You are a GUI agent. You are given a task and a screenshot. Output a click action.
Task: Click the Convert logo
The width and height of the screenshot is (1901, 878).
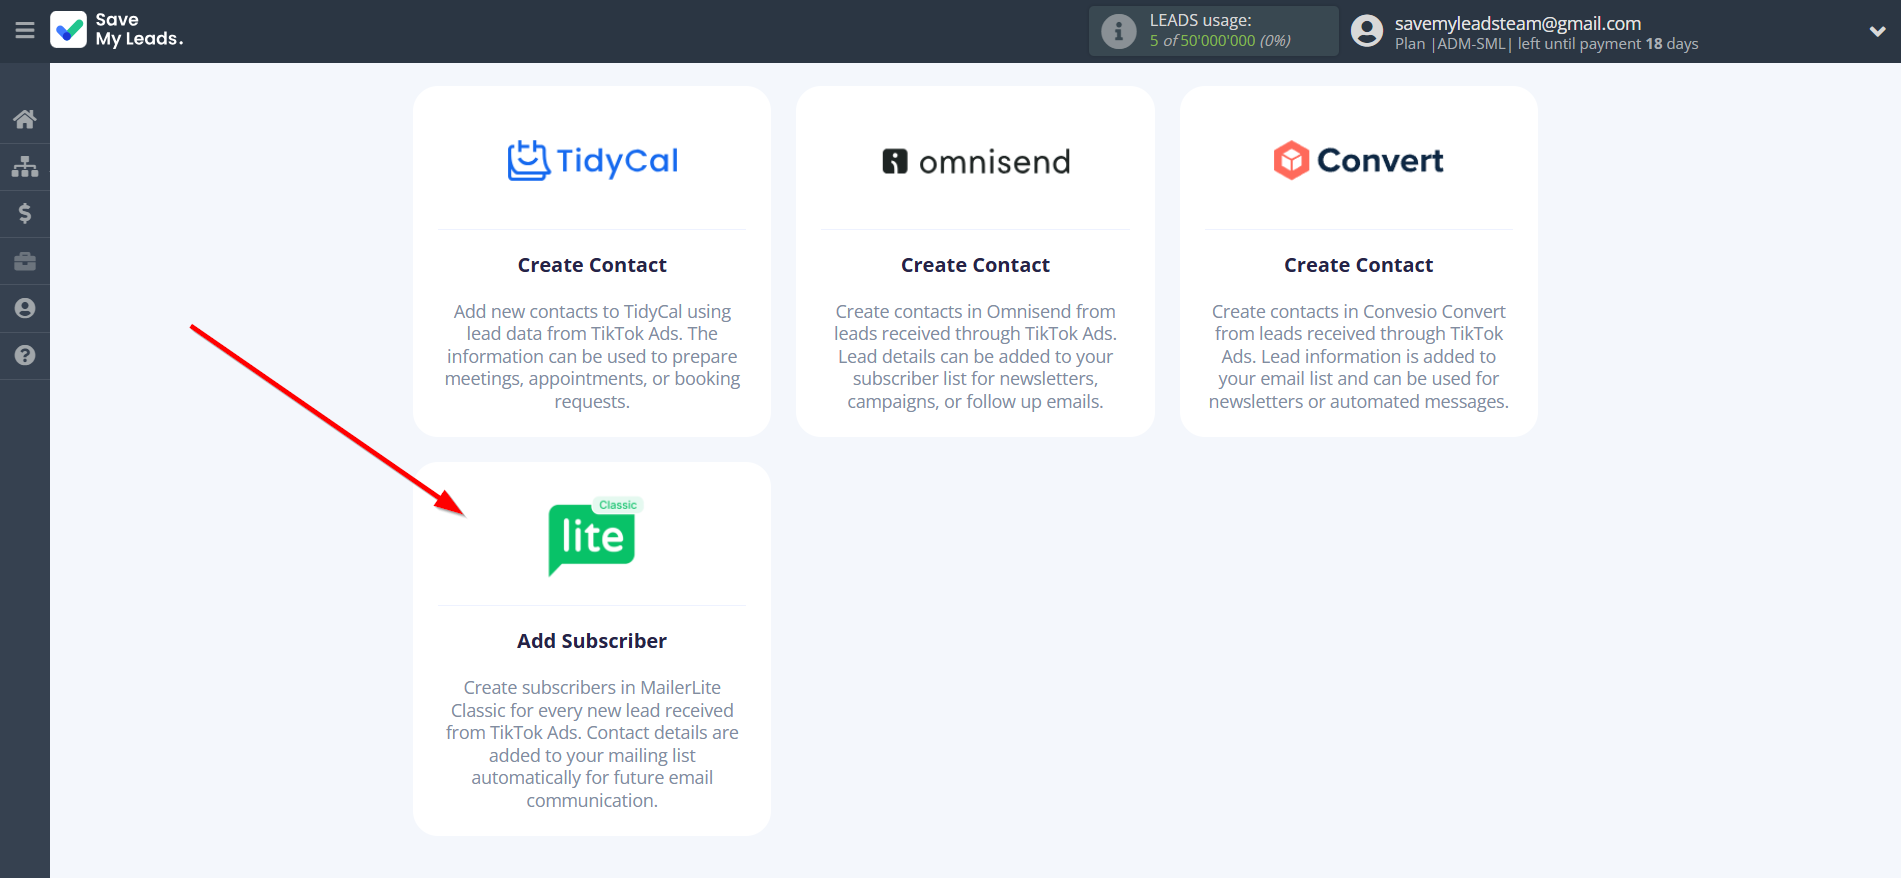[x=1358, y=160]
